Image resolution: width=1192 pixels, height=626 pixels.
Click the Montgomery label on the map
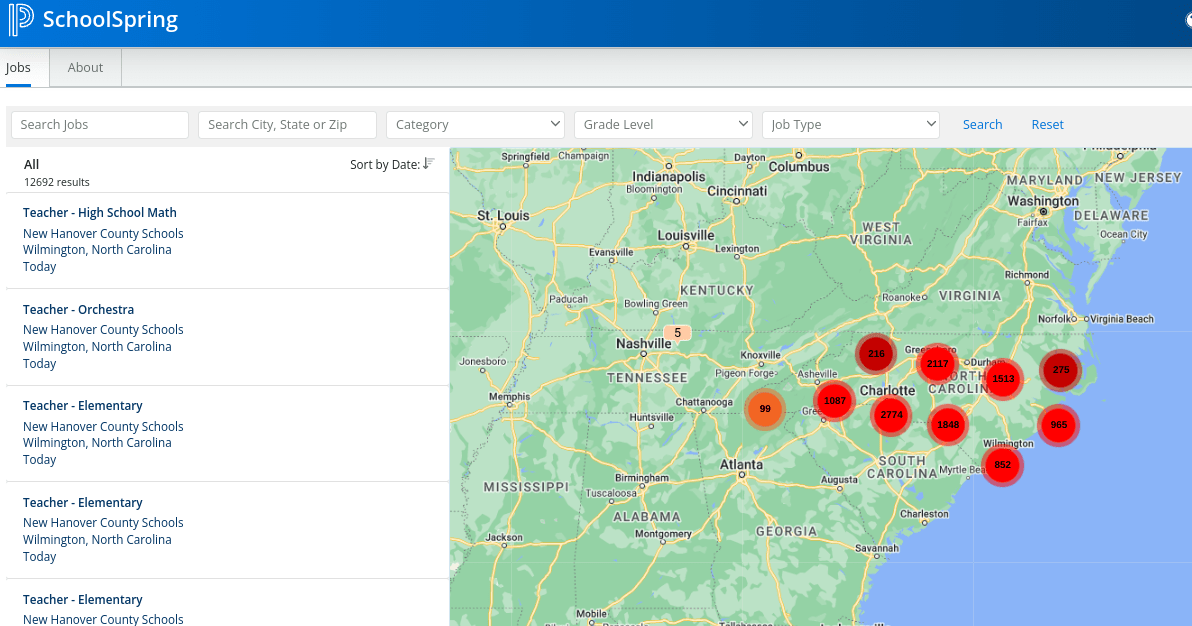pyautogui.click(x=663, y=533)
